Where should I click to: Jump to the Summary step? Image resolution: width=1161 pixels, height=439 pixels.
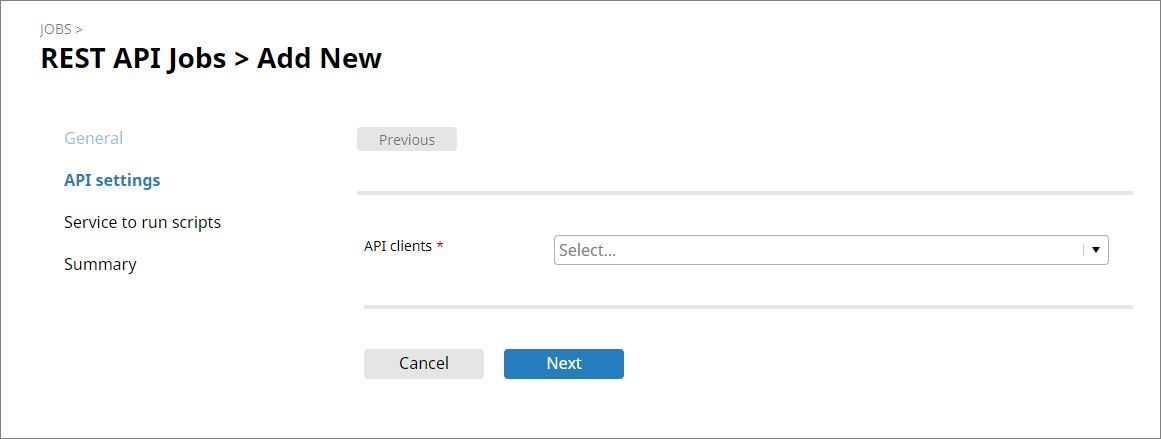click(x=100, y=264)
